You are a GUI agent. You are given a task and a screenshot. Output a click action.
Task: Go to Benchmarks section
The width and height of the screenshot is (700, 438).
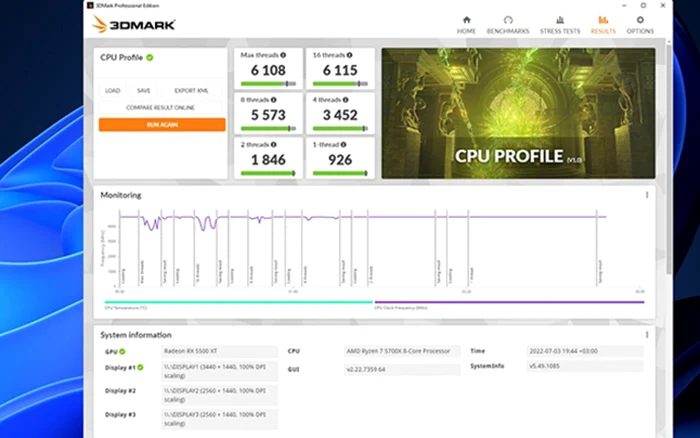coord(508,25)
